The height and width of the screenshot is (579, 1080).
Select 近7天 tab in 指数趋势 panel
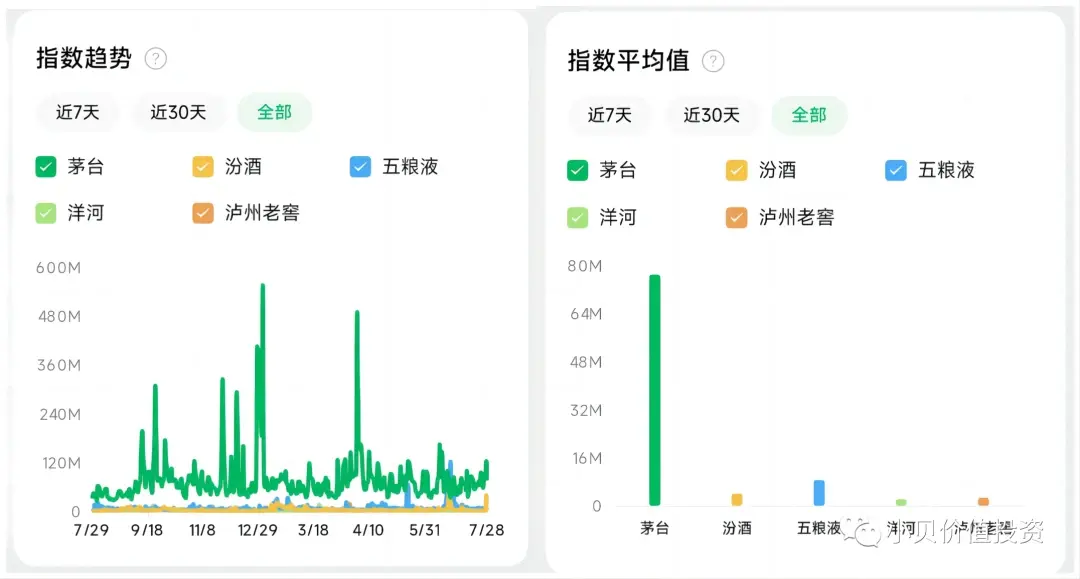77,112
